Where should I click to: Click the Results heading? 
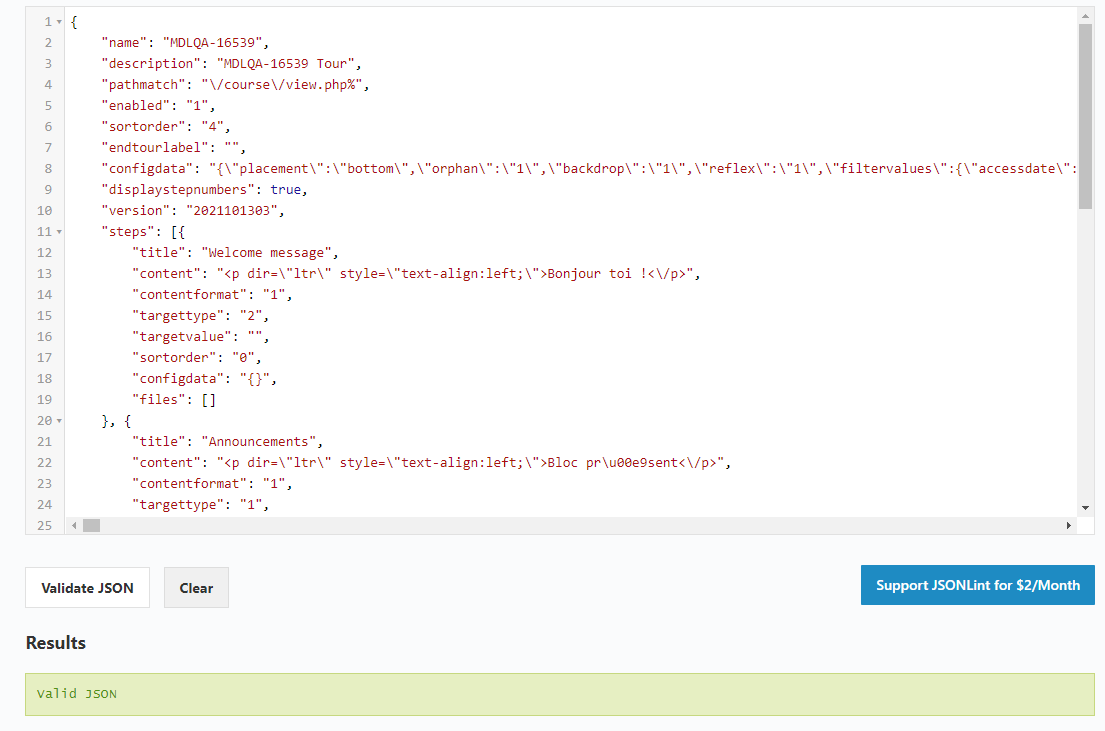56,643
